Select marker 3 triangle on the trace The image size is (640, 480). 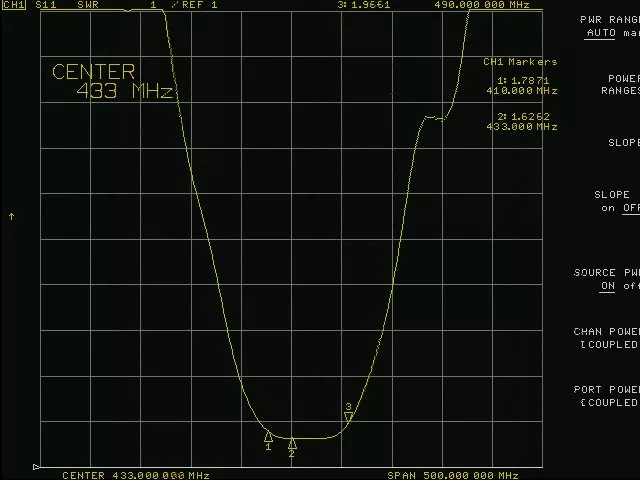point(349,417)
